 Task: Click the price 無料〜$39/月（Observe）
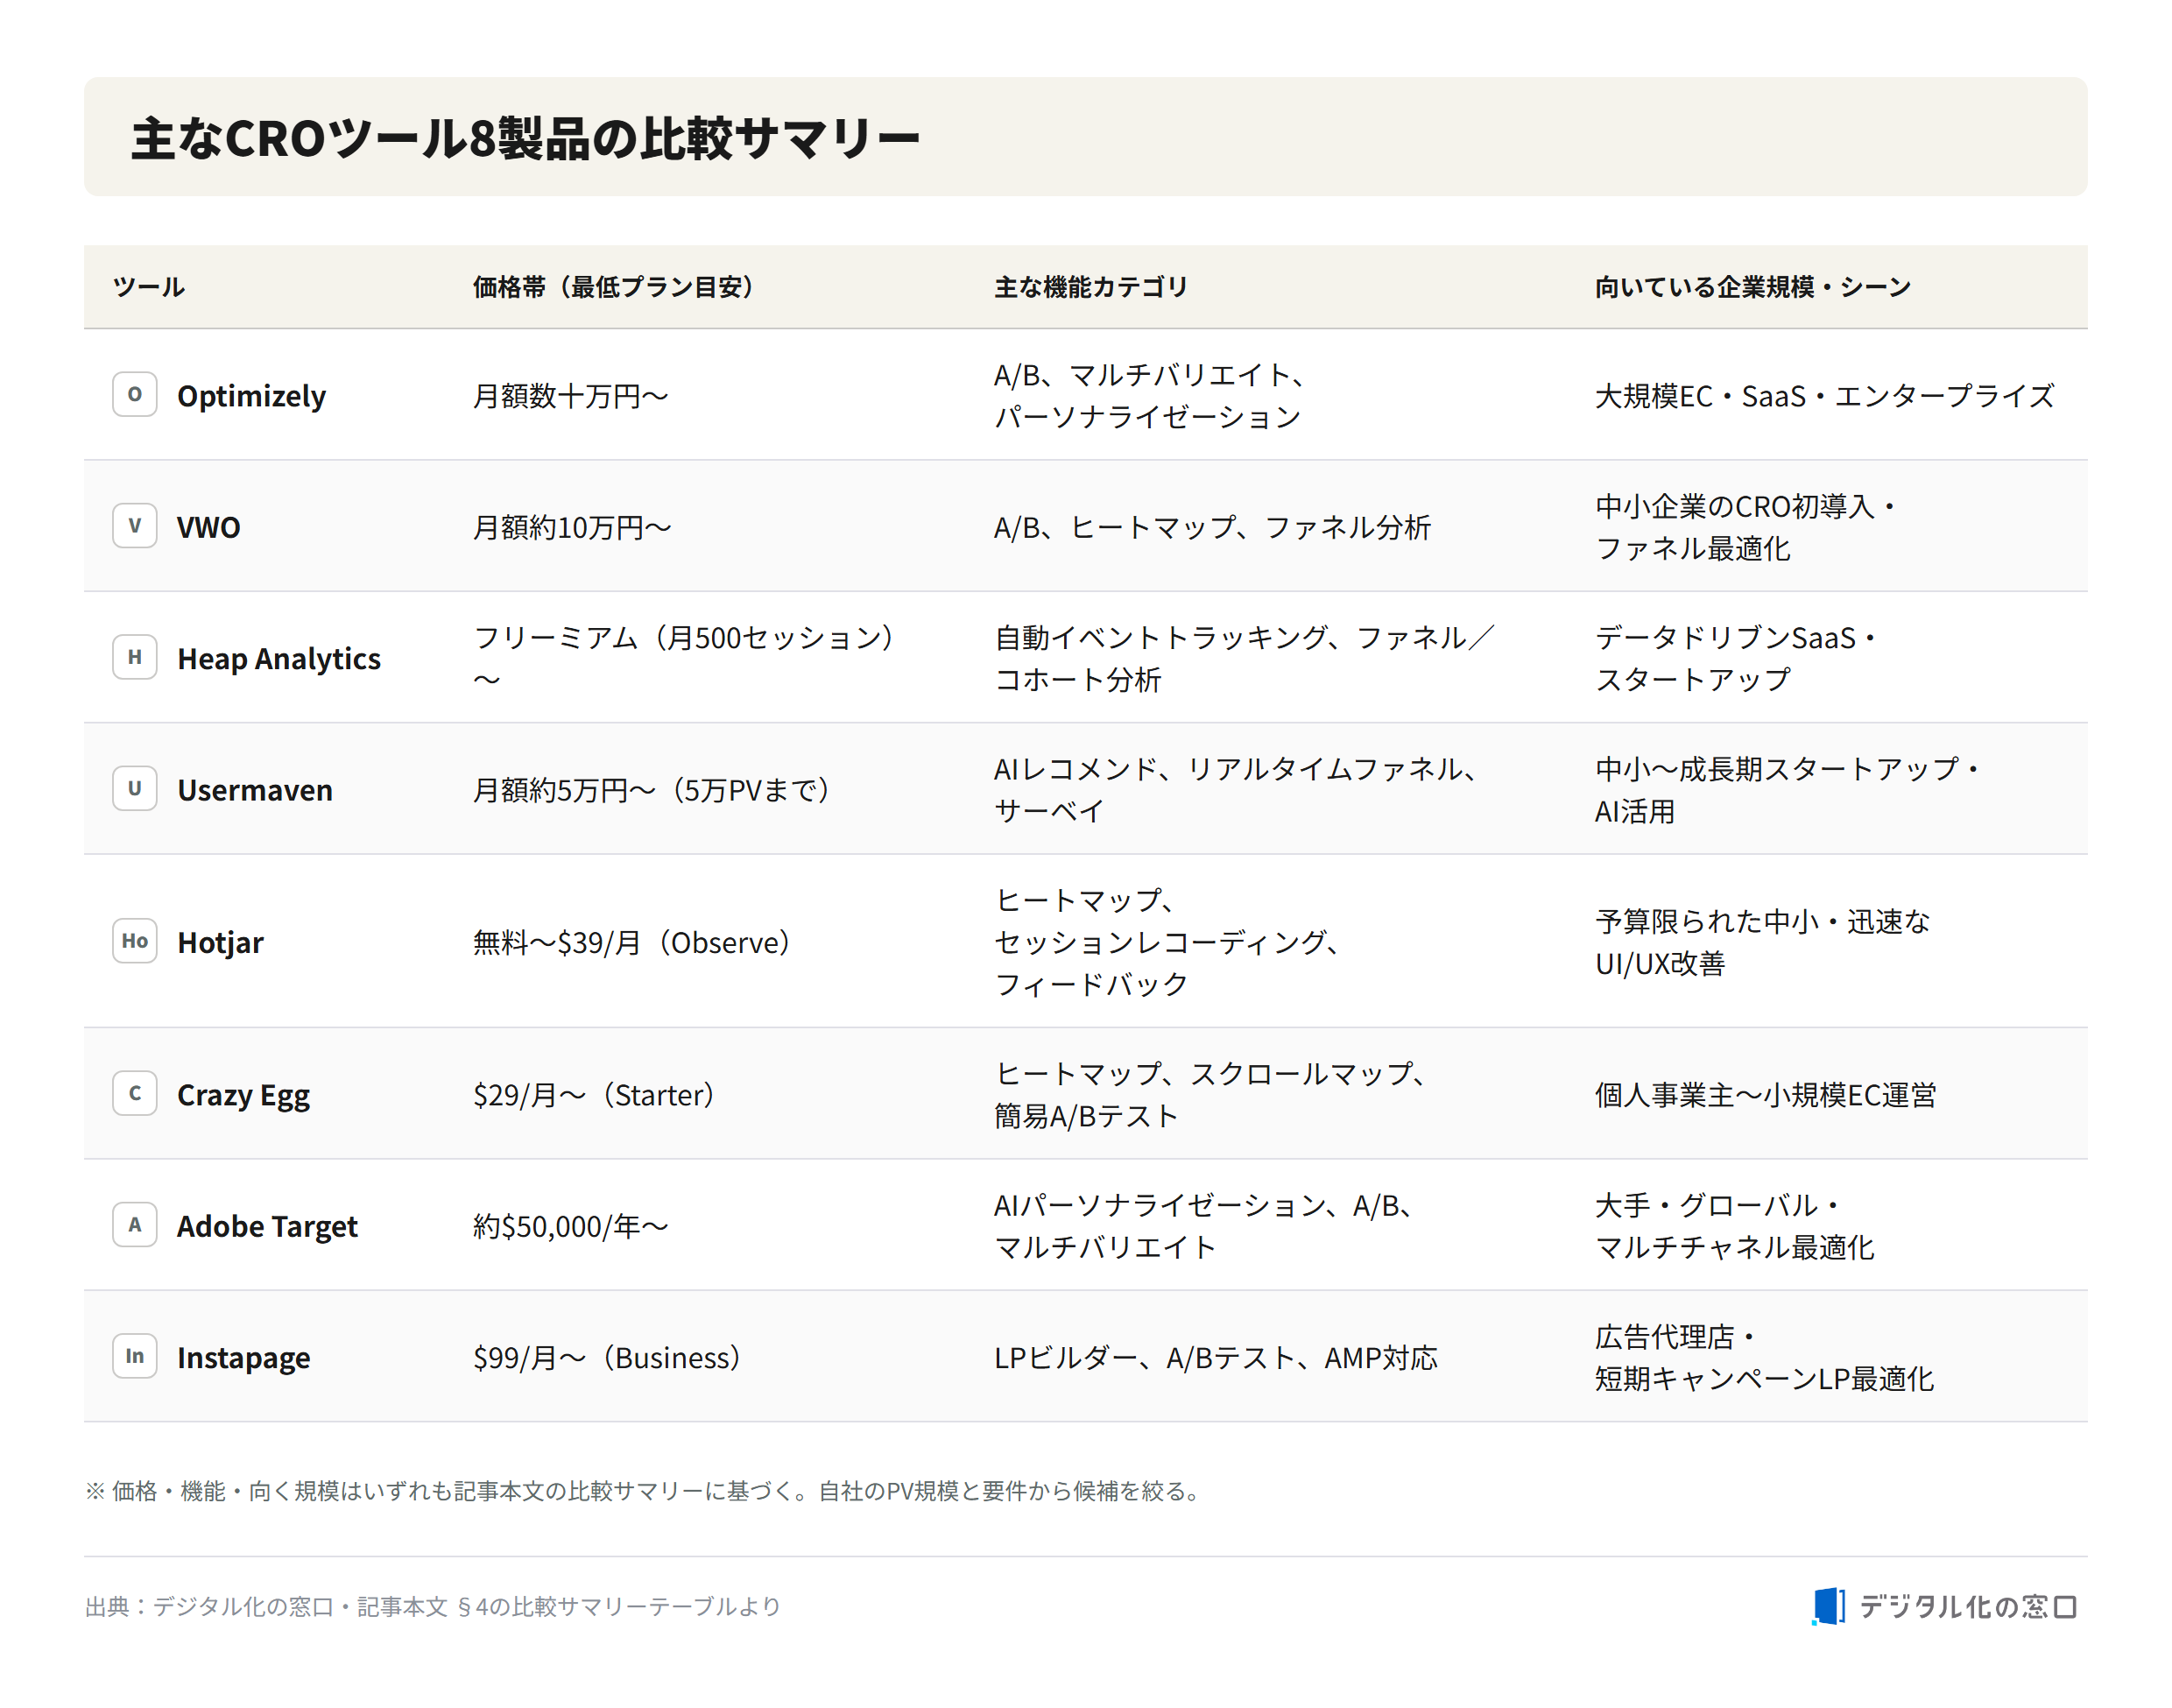click(632, 942)
